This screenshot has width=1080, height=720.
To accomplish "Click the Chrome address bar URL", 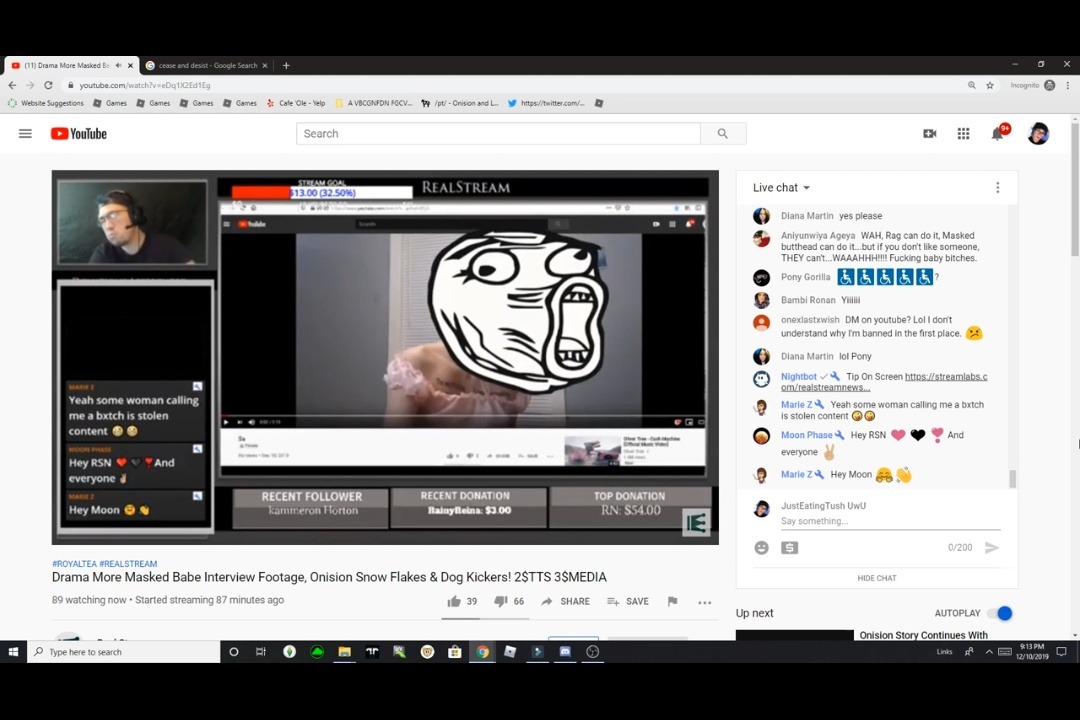I will (145, 85).
